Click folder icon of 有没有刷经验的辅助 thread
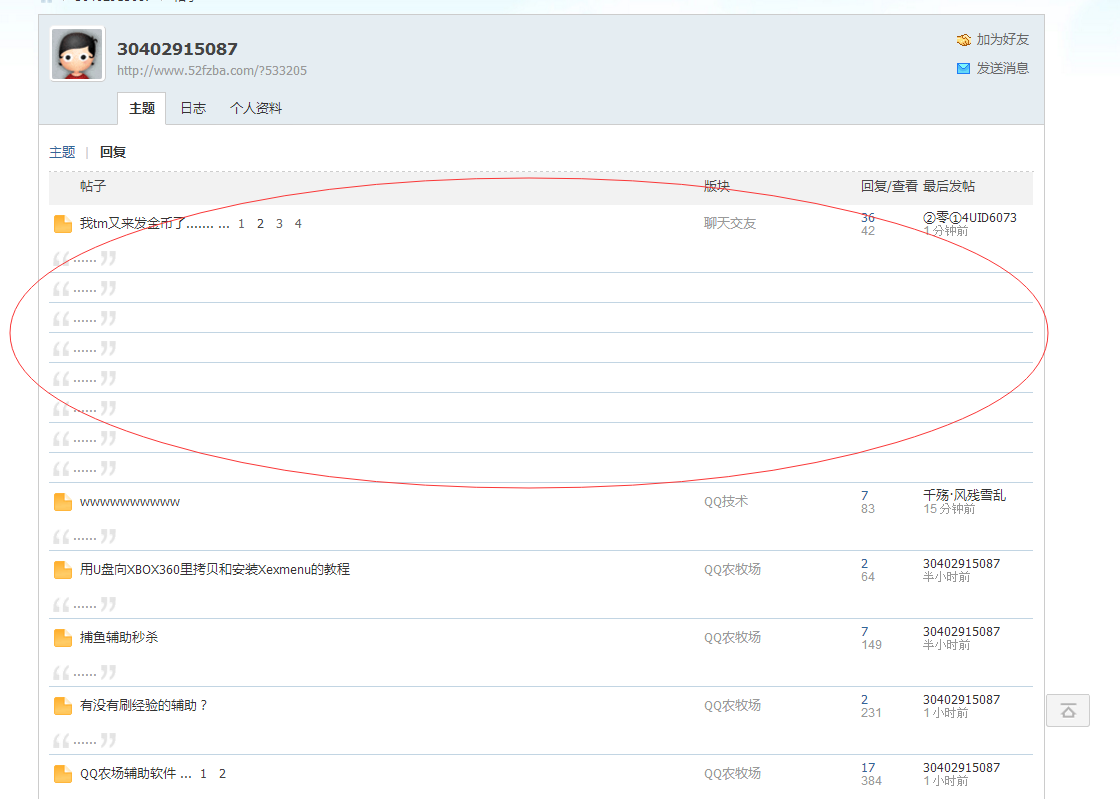This screenshot has height=799, width=1120. (63, 705)
